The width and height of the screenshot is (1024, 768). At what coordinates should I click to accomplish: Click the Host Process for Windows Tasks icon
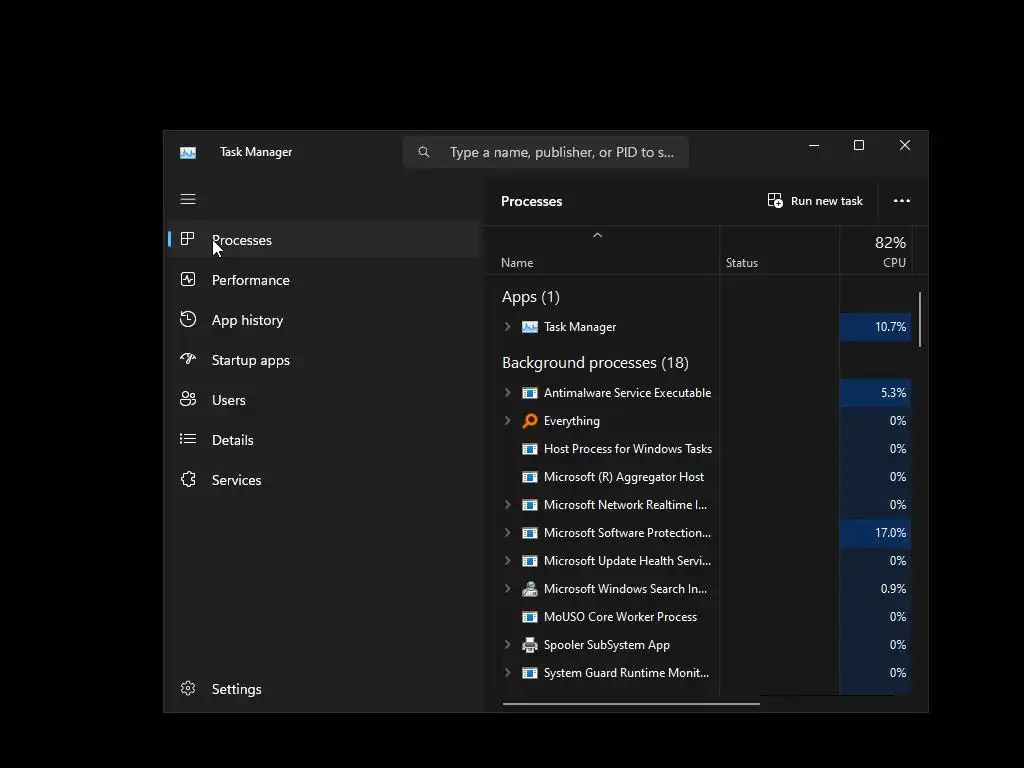[530, 449]
